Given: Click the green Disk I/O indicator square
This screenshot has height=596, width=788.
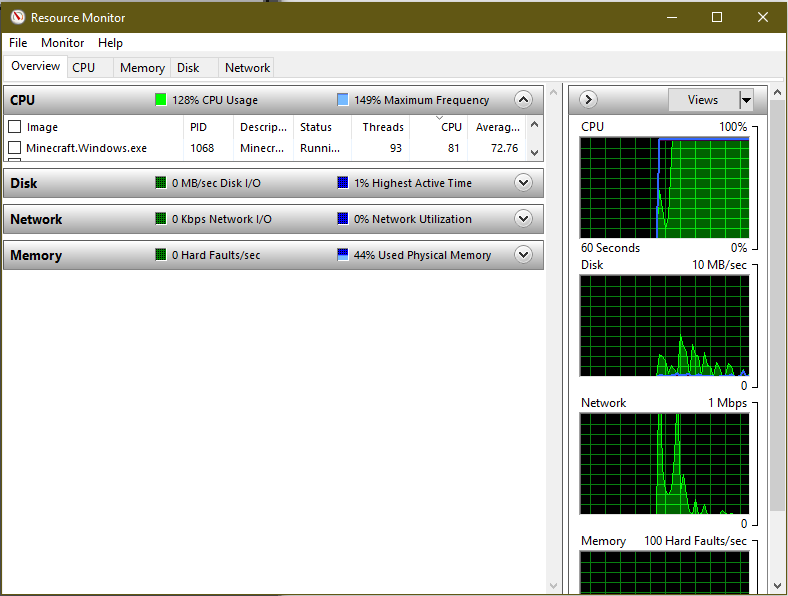Looking at the screenshot, I should 160,183.
